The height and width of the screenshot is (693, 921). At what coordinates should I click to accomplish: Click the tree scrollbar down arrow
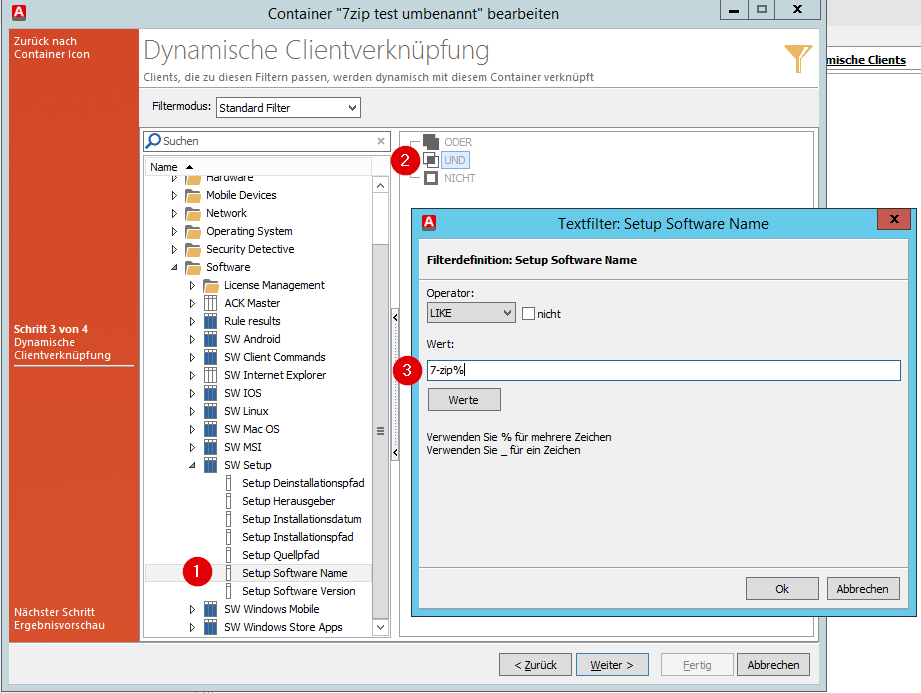[381, 627]
